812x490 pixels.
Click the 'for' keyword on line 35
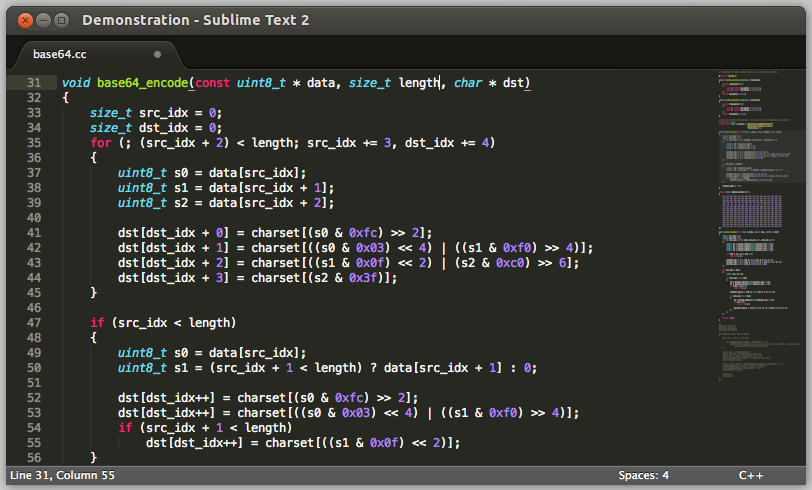[x=100, y=143]
